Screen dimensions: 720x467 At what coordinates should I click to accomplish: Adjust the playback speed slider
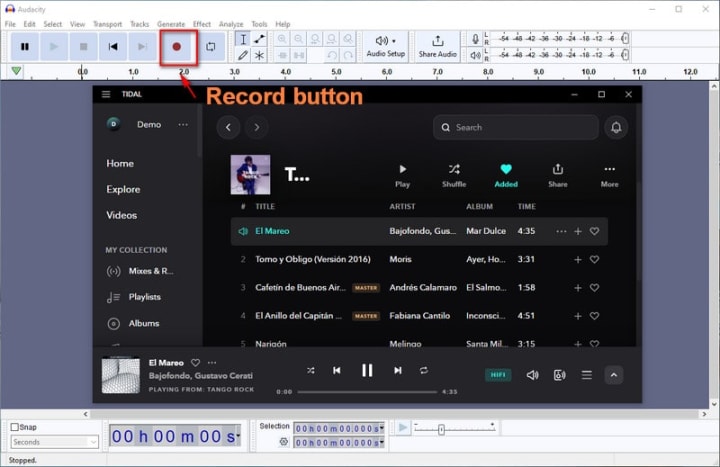click(x=441, y=430)
